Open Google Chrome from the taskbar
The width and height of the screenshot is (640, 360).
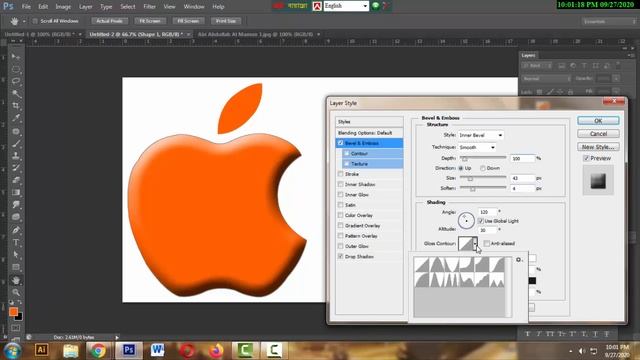coord(98,350)
